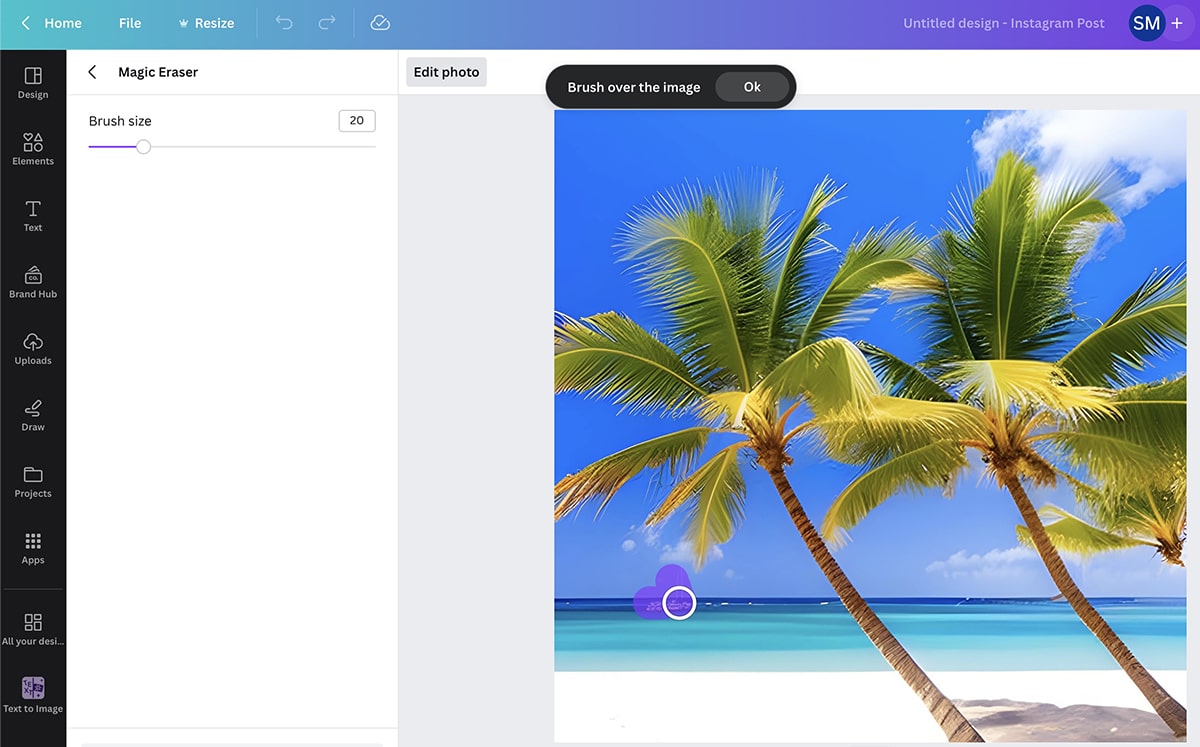
Task: Open the Projects folder panel
Action: tap(33, 481)
